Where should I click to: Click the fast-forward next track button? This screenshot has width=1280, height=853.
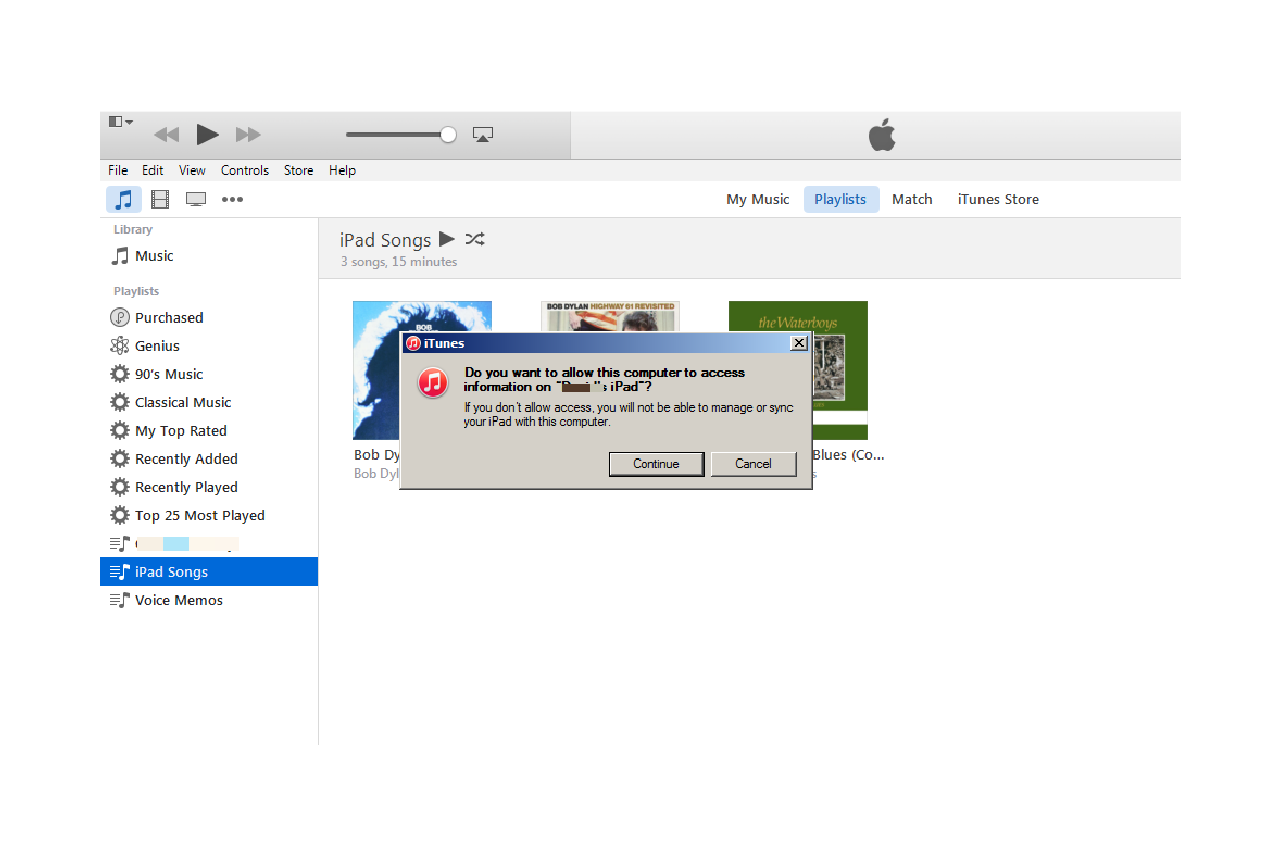point(248,134)
